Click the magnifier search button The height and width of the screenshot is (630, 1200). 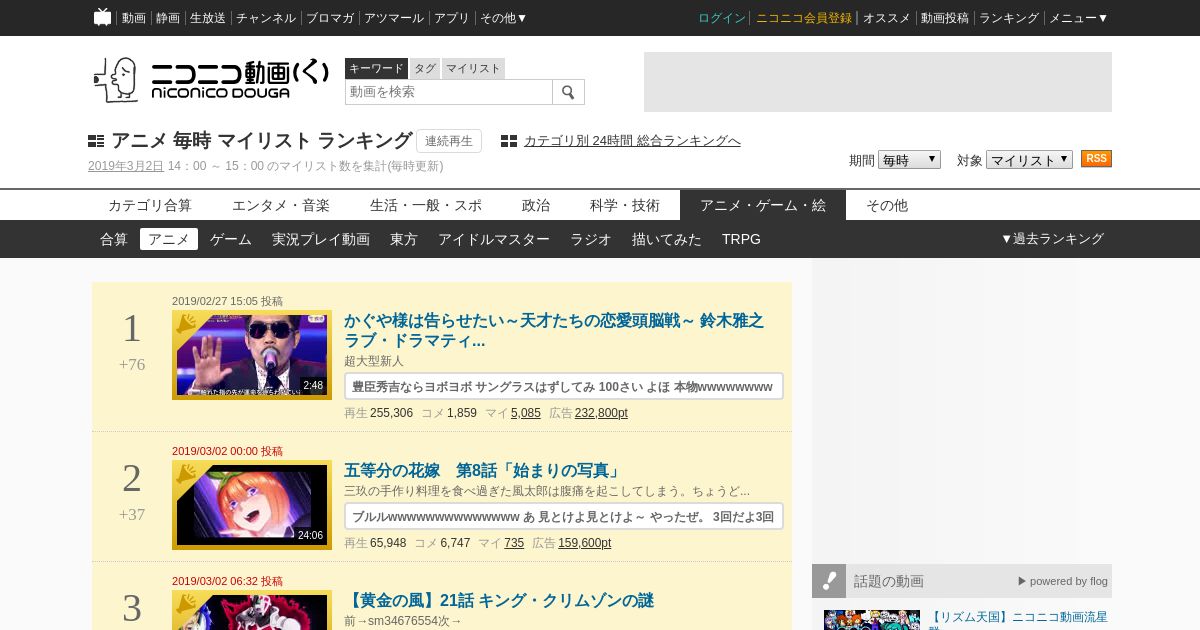pyautogui.click(x=568, y=92)
